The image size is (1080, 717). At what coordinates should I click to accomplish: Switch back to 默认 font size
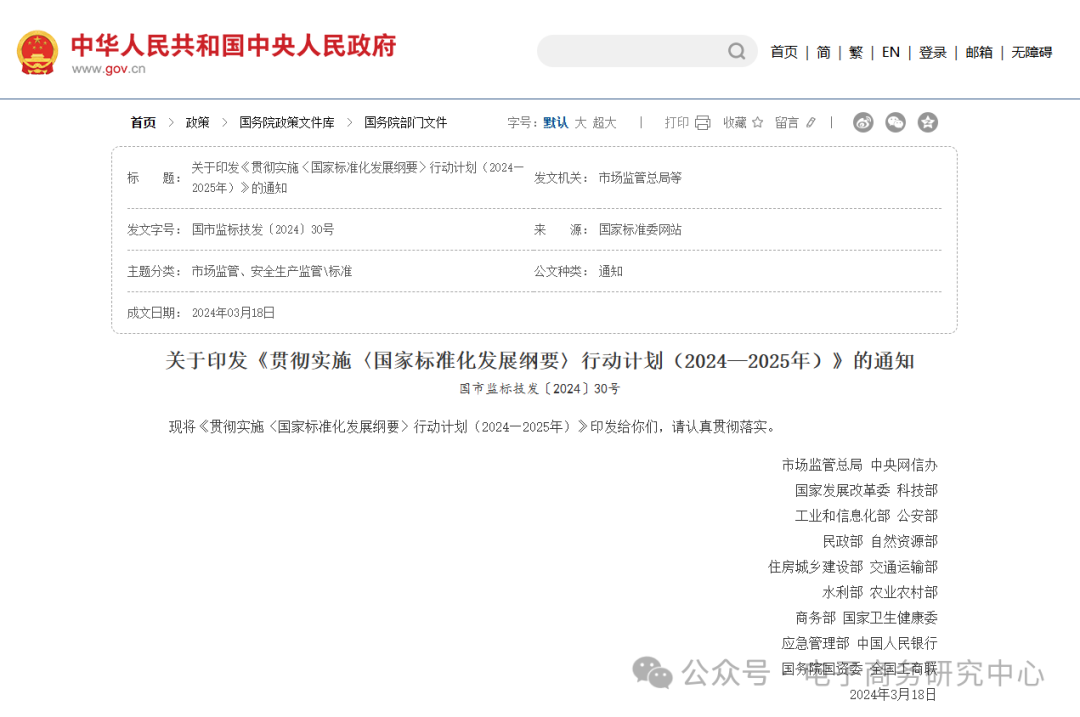[x=556, y=122]
